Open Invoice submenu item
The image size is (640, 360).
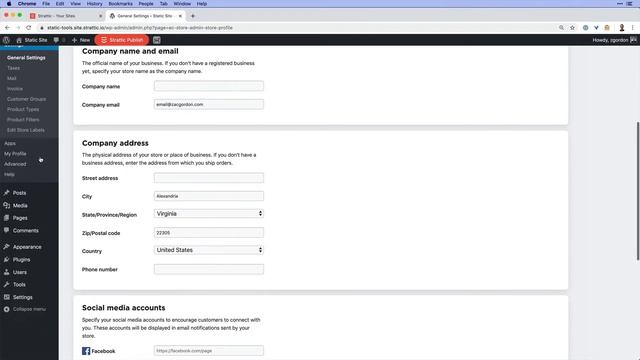15,89
